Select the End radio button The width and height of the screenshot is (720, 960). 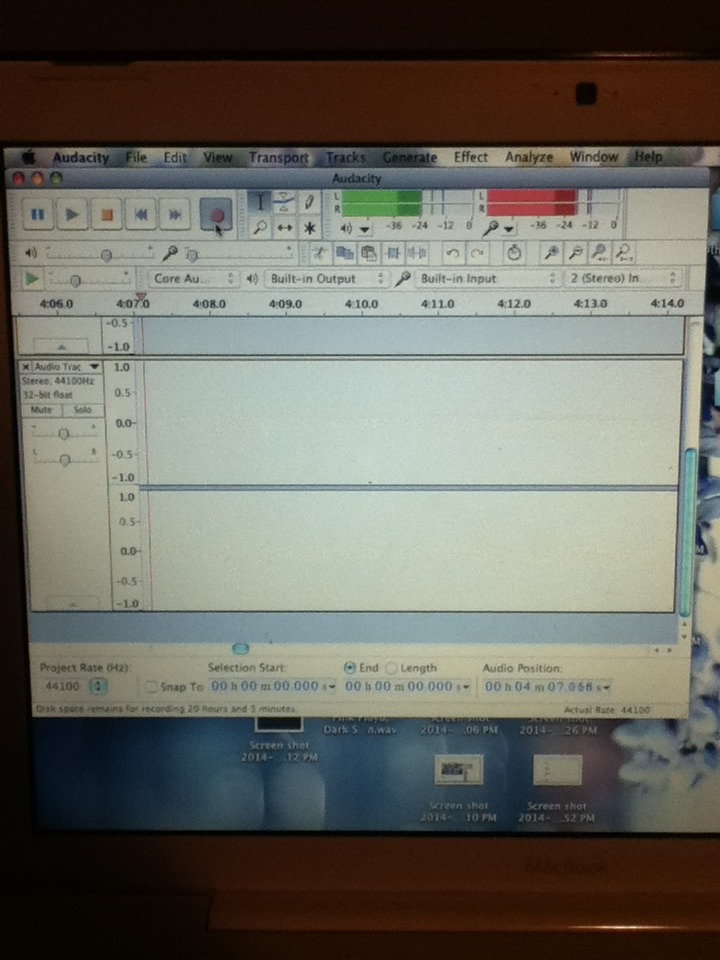coord(350,668)
